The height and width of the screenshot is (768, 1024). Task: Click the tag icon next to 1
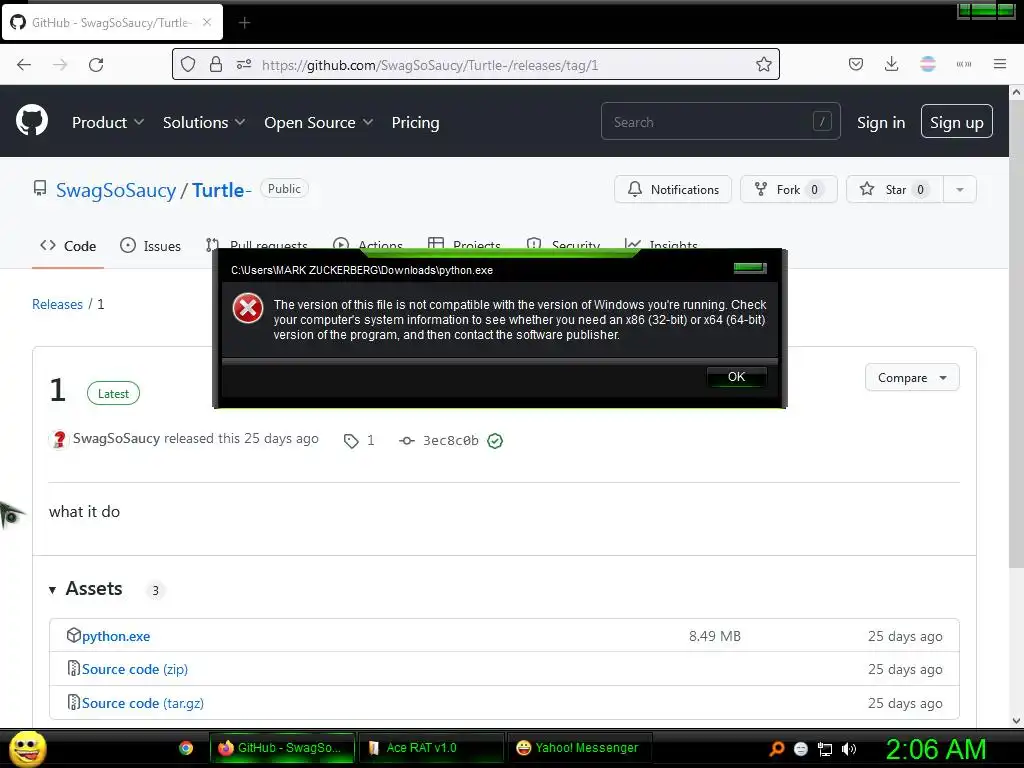pyautogui.click(x=351, y=441)
